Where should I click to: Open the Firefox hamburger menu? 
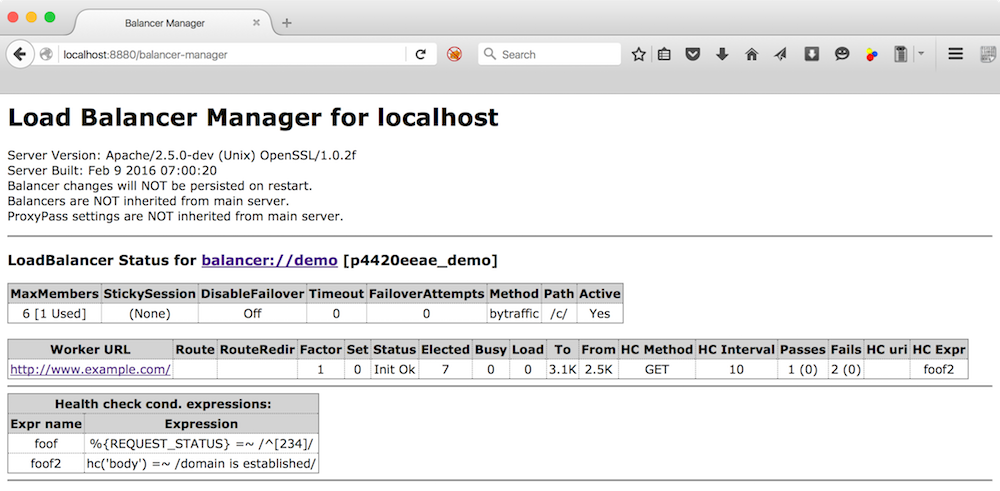[956, 54]
